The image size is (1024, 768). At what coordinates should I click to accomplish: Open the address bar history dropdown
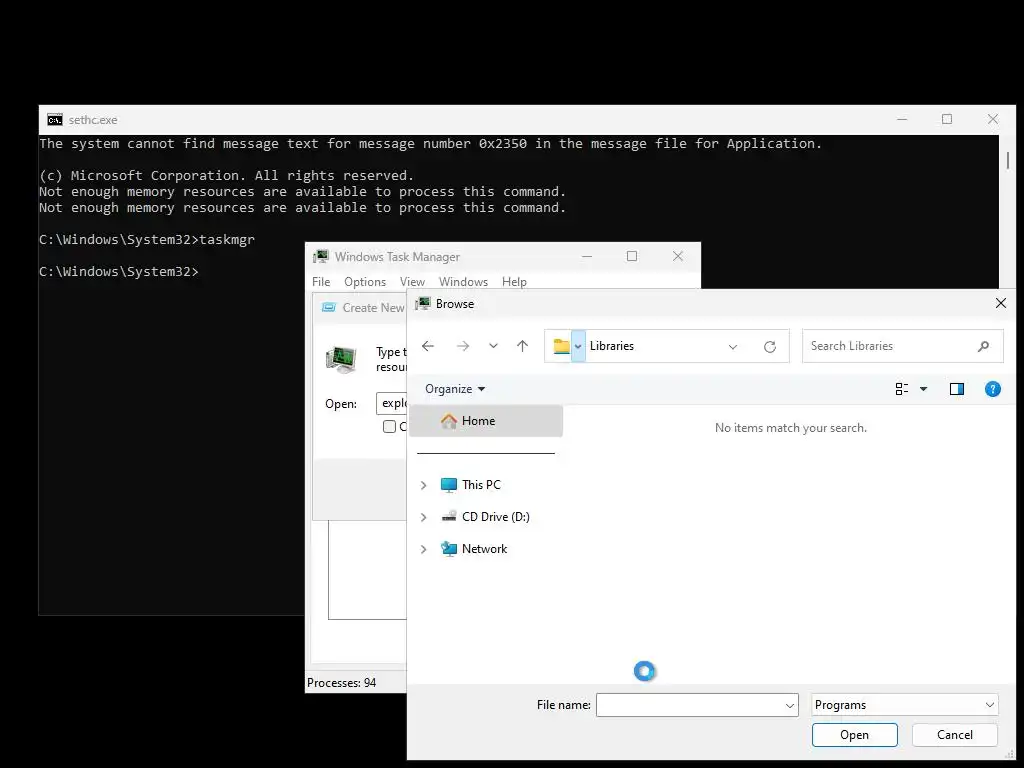733,347
